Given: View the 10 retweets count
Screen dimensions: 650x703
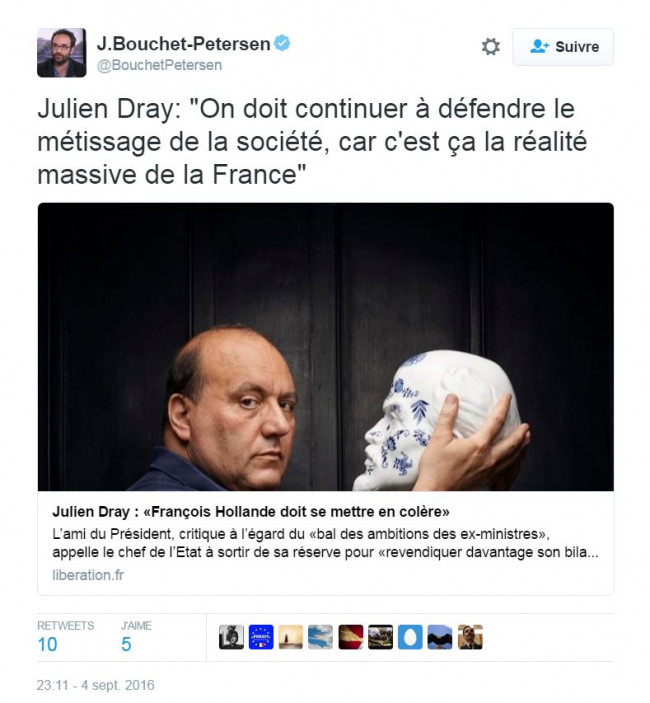Looking at the screenshot, I should click(47, 645).
